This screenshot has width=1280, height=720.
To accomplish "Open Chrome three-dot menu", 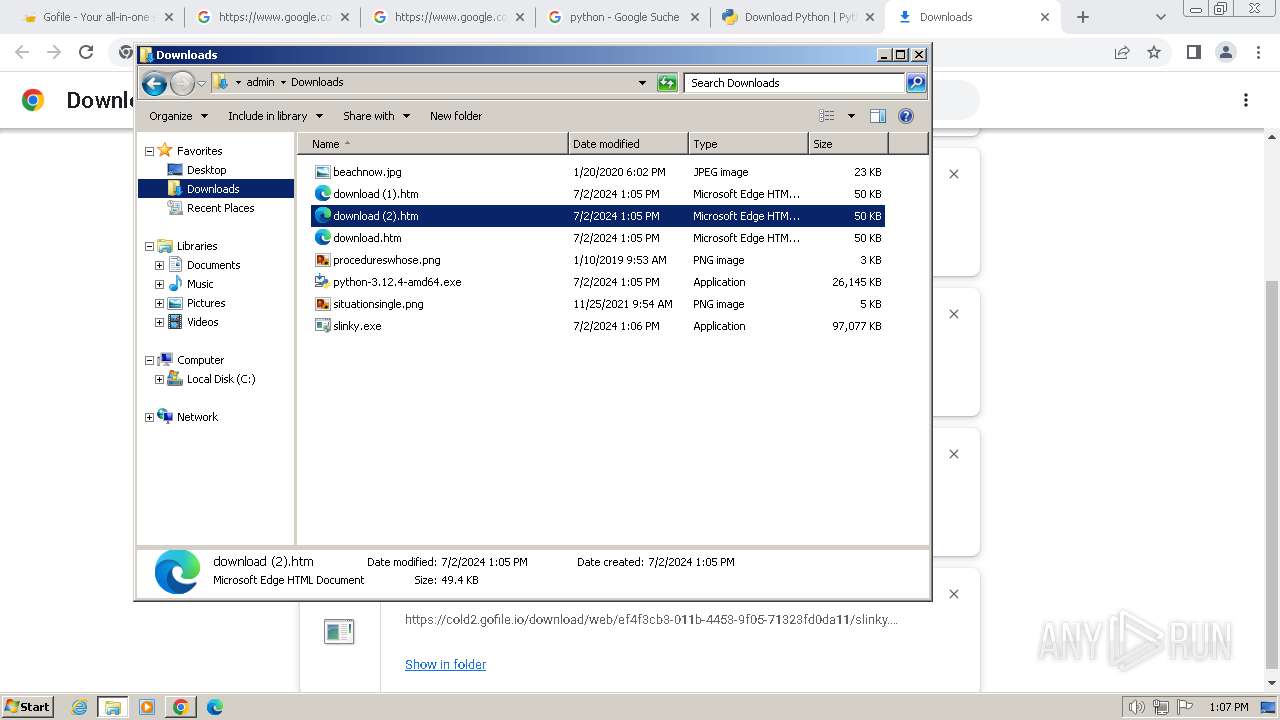I will pyautogui.click(x=1259, y=52).
